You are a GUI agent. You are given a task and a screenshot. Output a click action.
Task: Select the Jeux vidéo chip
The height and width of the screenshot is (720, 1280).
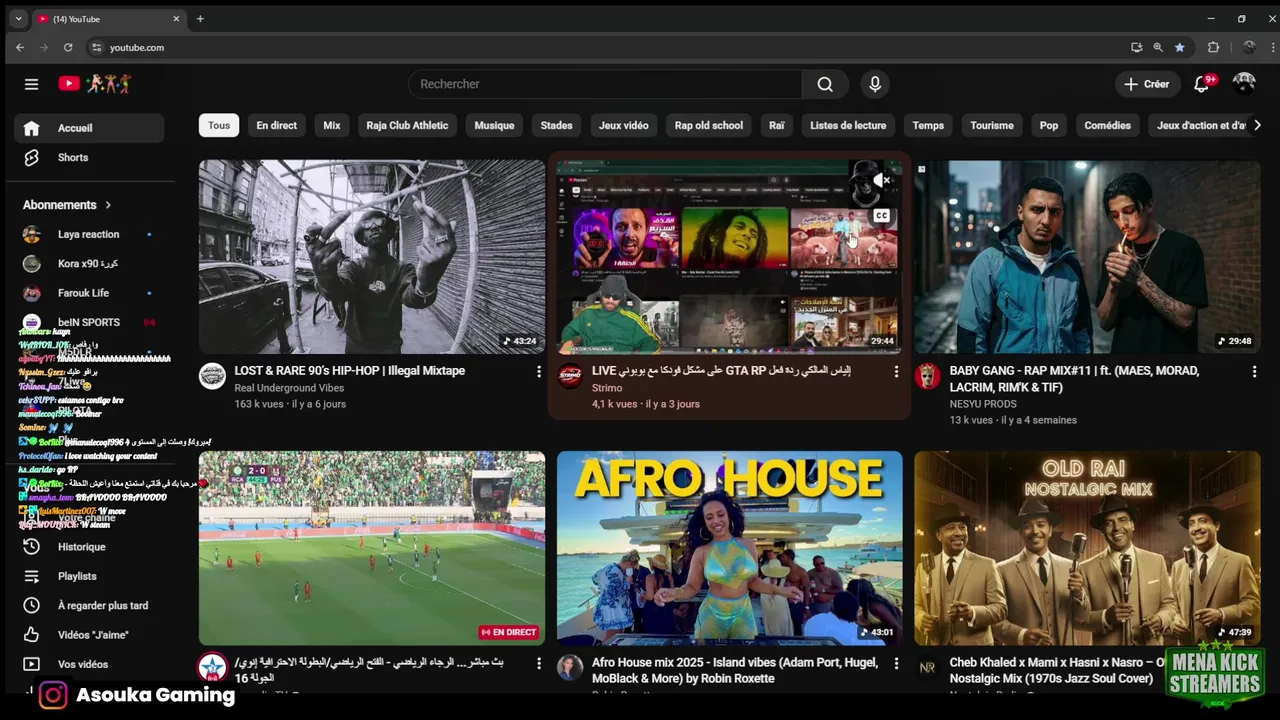coord(624,125)
